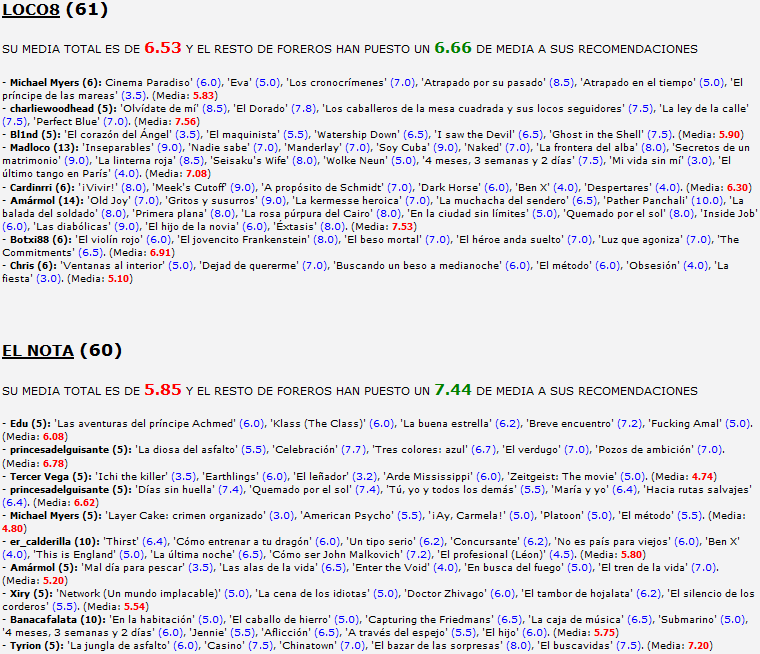Click the film title 'Los cronocrímenes'
This screenshot has width=760, height=654.
(x=337, y=83)
